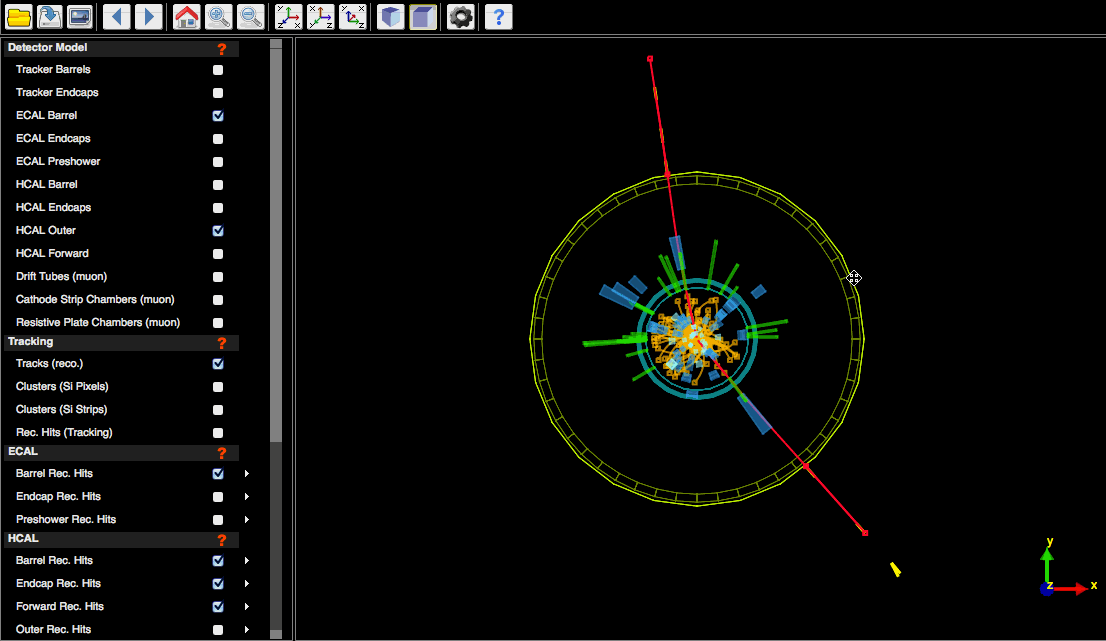1106x641 pixels.
Task: Open the Tracking section help question mark
Action: pos(222,341)
